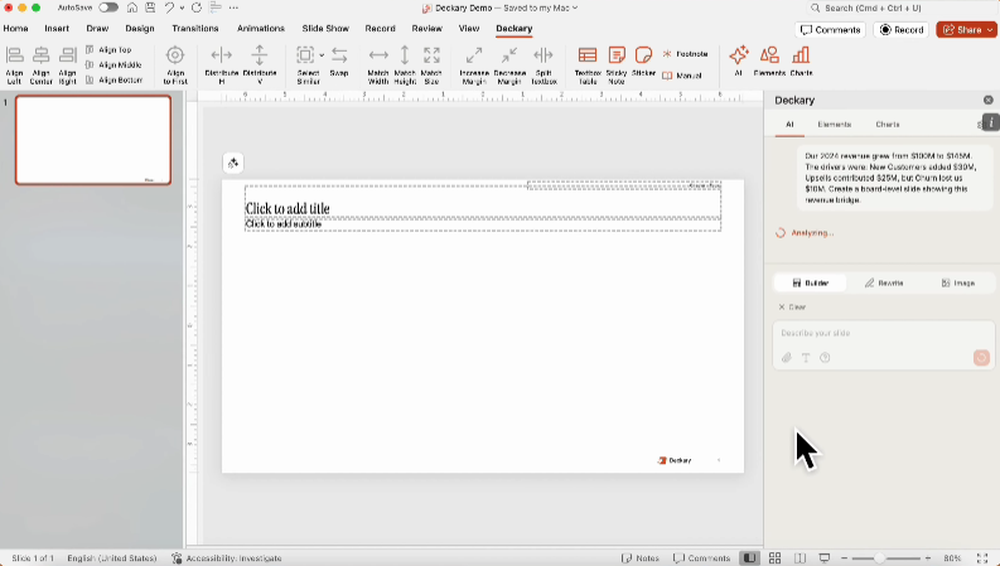The height and width of the screenshot is (566, 1000).
Task: Click the Home icon in title bar
Action: coord(132,8)
